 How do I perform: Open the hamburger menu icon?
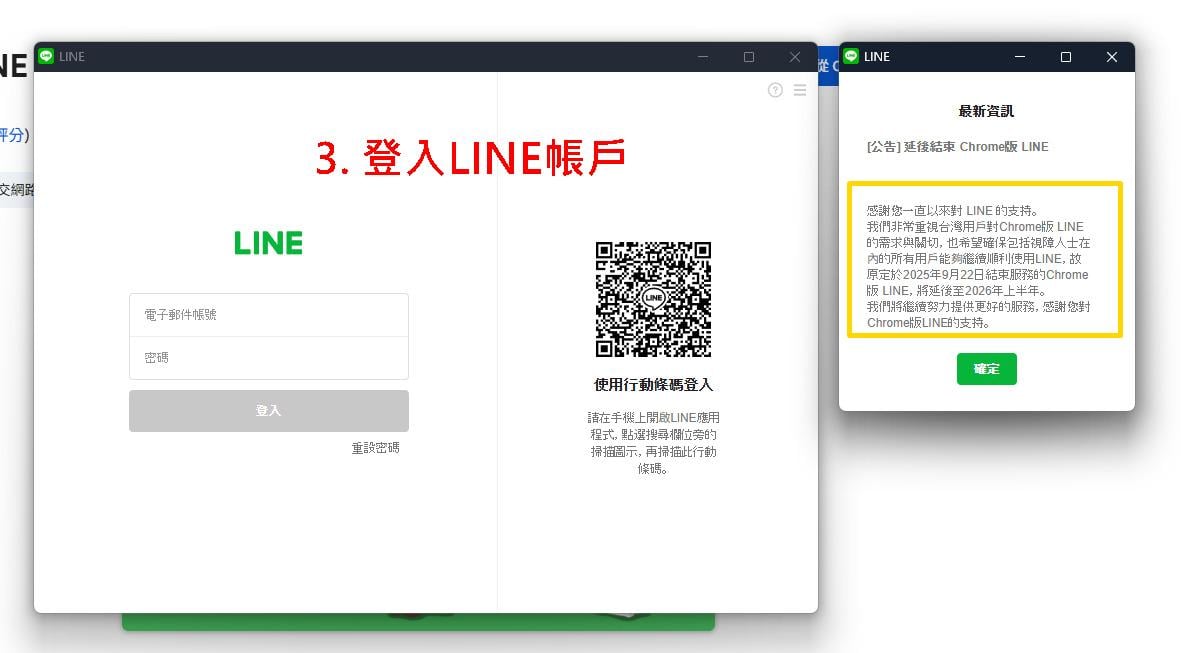(800, 90)
